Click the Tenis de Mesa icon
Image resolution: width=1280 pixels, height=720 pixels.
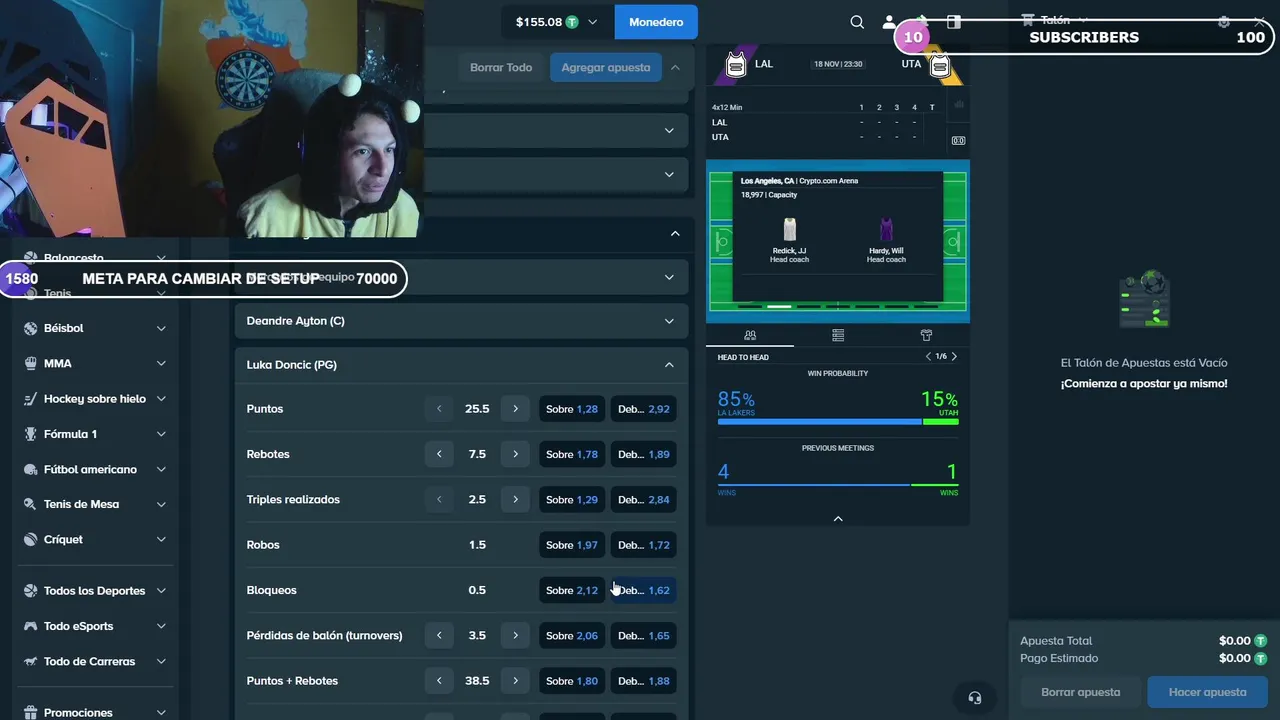click(31, 504)
